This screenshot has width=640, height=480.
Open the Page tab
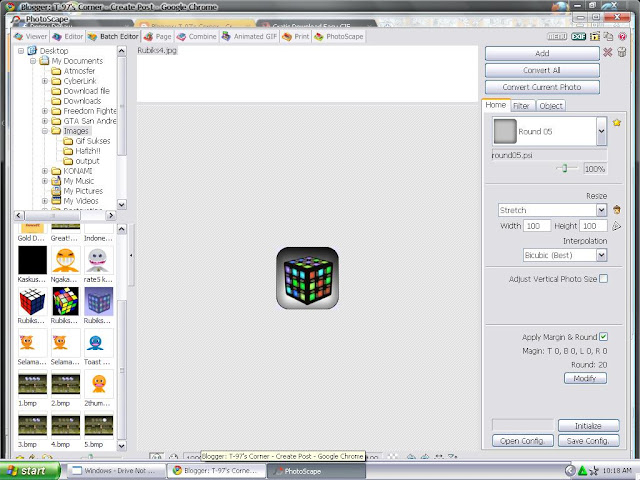click(x=158, y=36)
